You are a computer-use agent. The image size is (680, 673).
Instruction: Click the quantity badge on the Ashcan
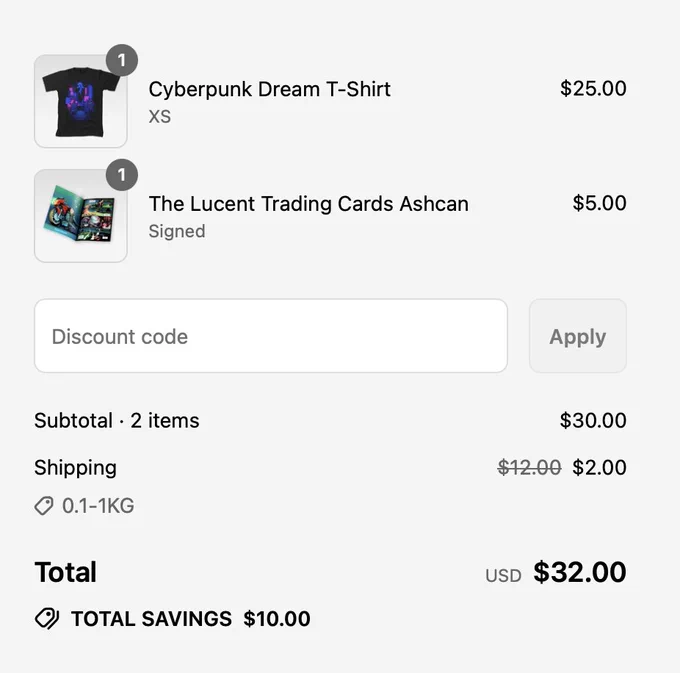pyautogui.click(x=122, y=175)
